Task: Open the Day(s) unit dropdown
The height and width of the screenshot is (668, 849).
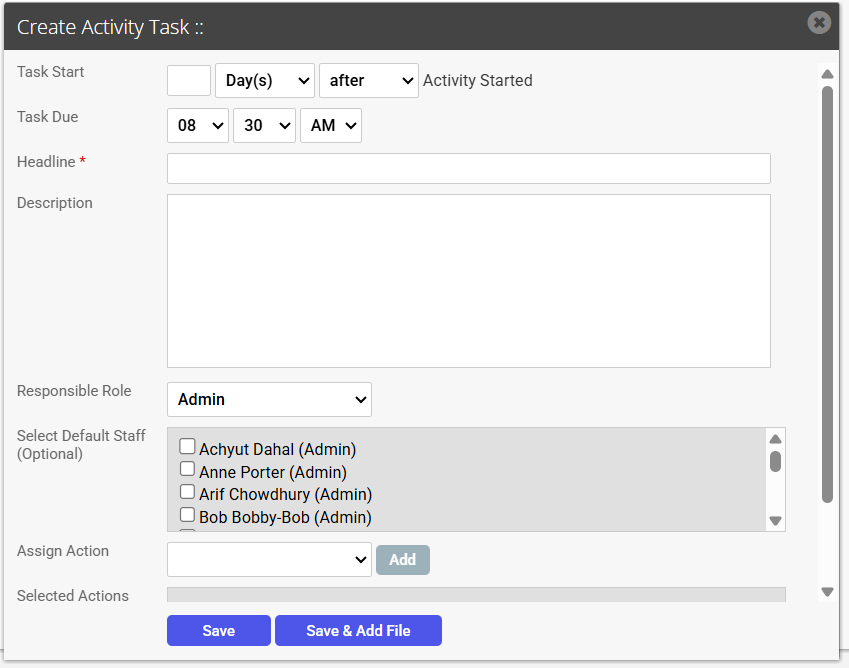Action: tap(265, 81)
